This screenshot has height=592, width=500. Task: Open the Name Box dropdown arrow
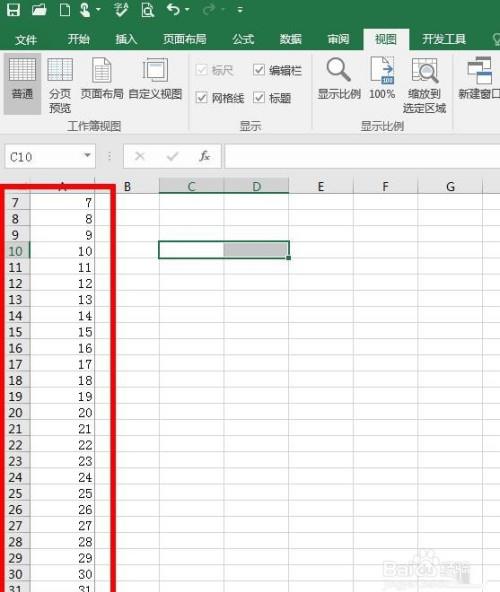pos(87,156)
